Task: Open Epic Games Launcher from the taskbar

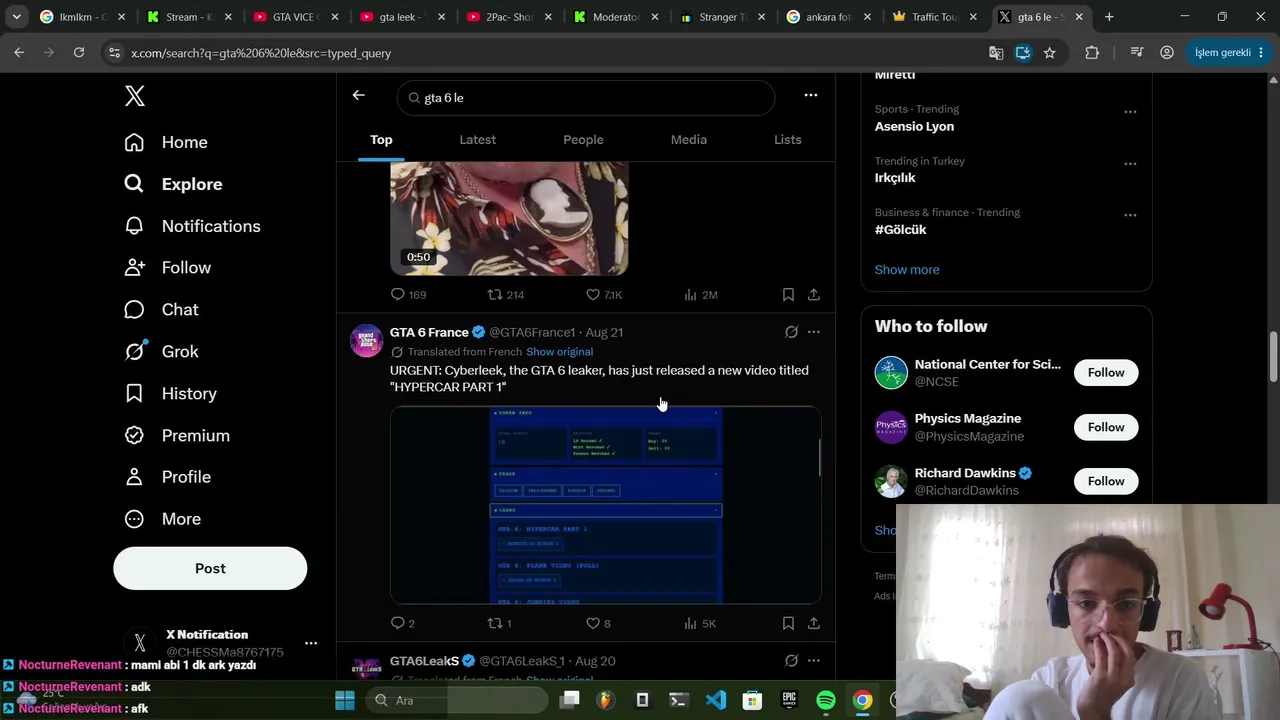Action: (x=789, y=700)
